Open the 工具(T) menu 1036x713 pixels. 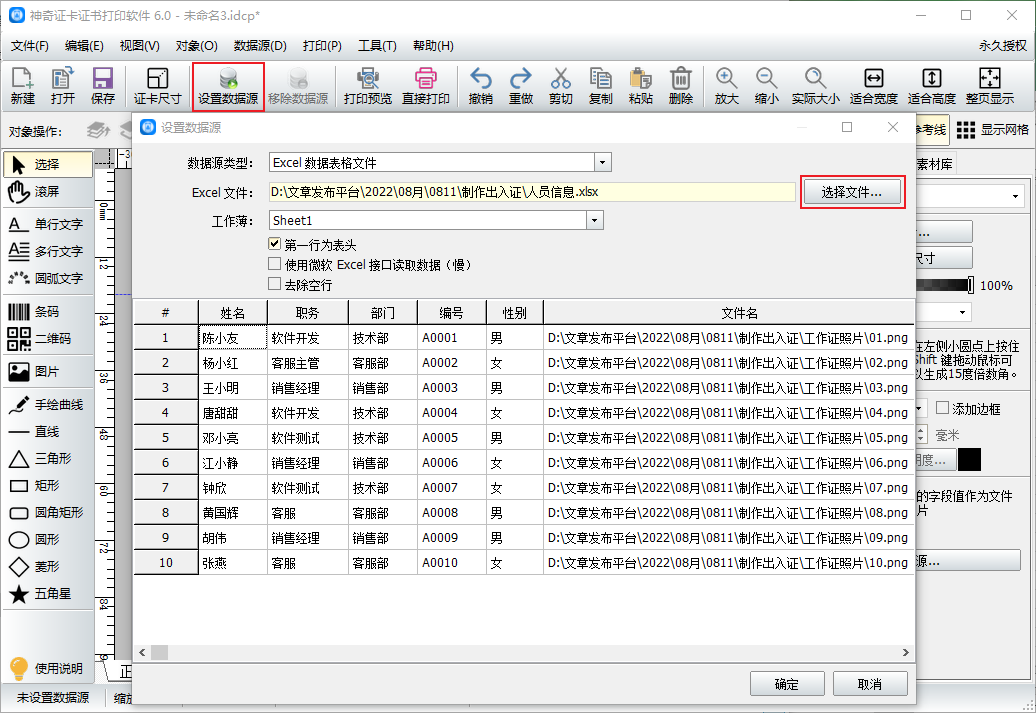[377, 46]
